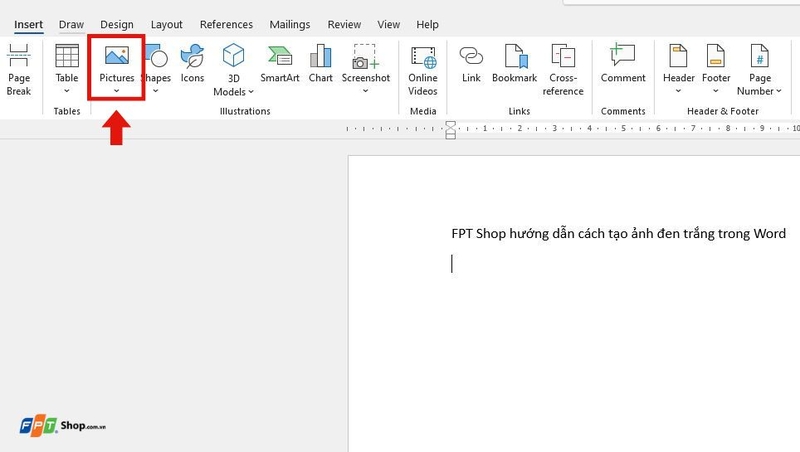This screenshot has height=452, width=800.
Task: Expand the Table dropdown
Action: pyautogui.click(x=67, y=91)
